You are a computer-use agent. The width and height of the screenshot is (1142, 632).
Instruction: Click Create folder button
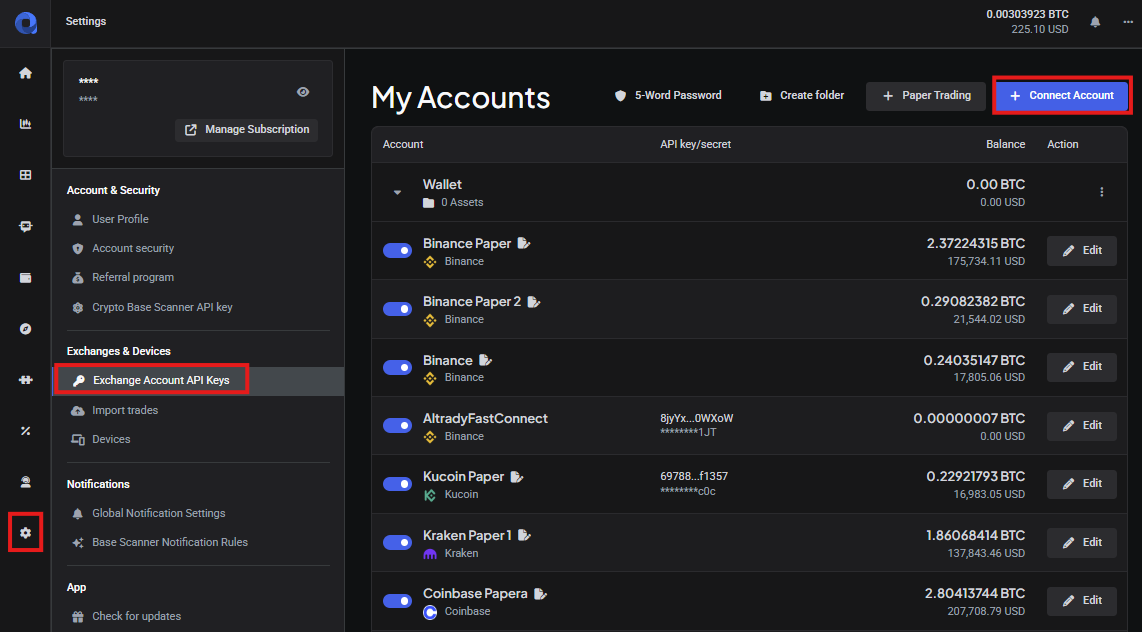[x=802, y=95]
